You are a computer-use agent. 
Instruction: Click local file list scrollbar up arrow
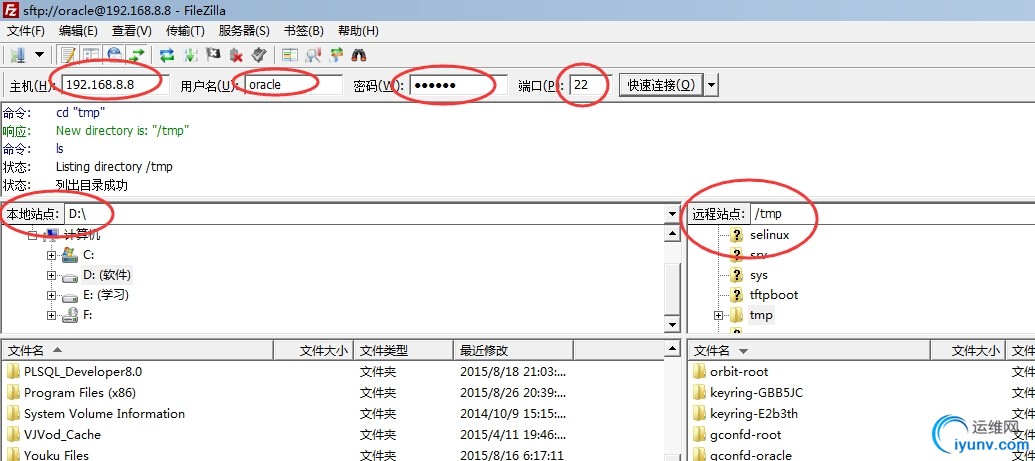[673, 349]
